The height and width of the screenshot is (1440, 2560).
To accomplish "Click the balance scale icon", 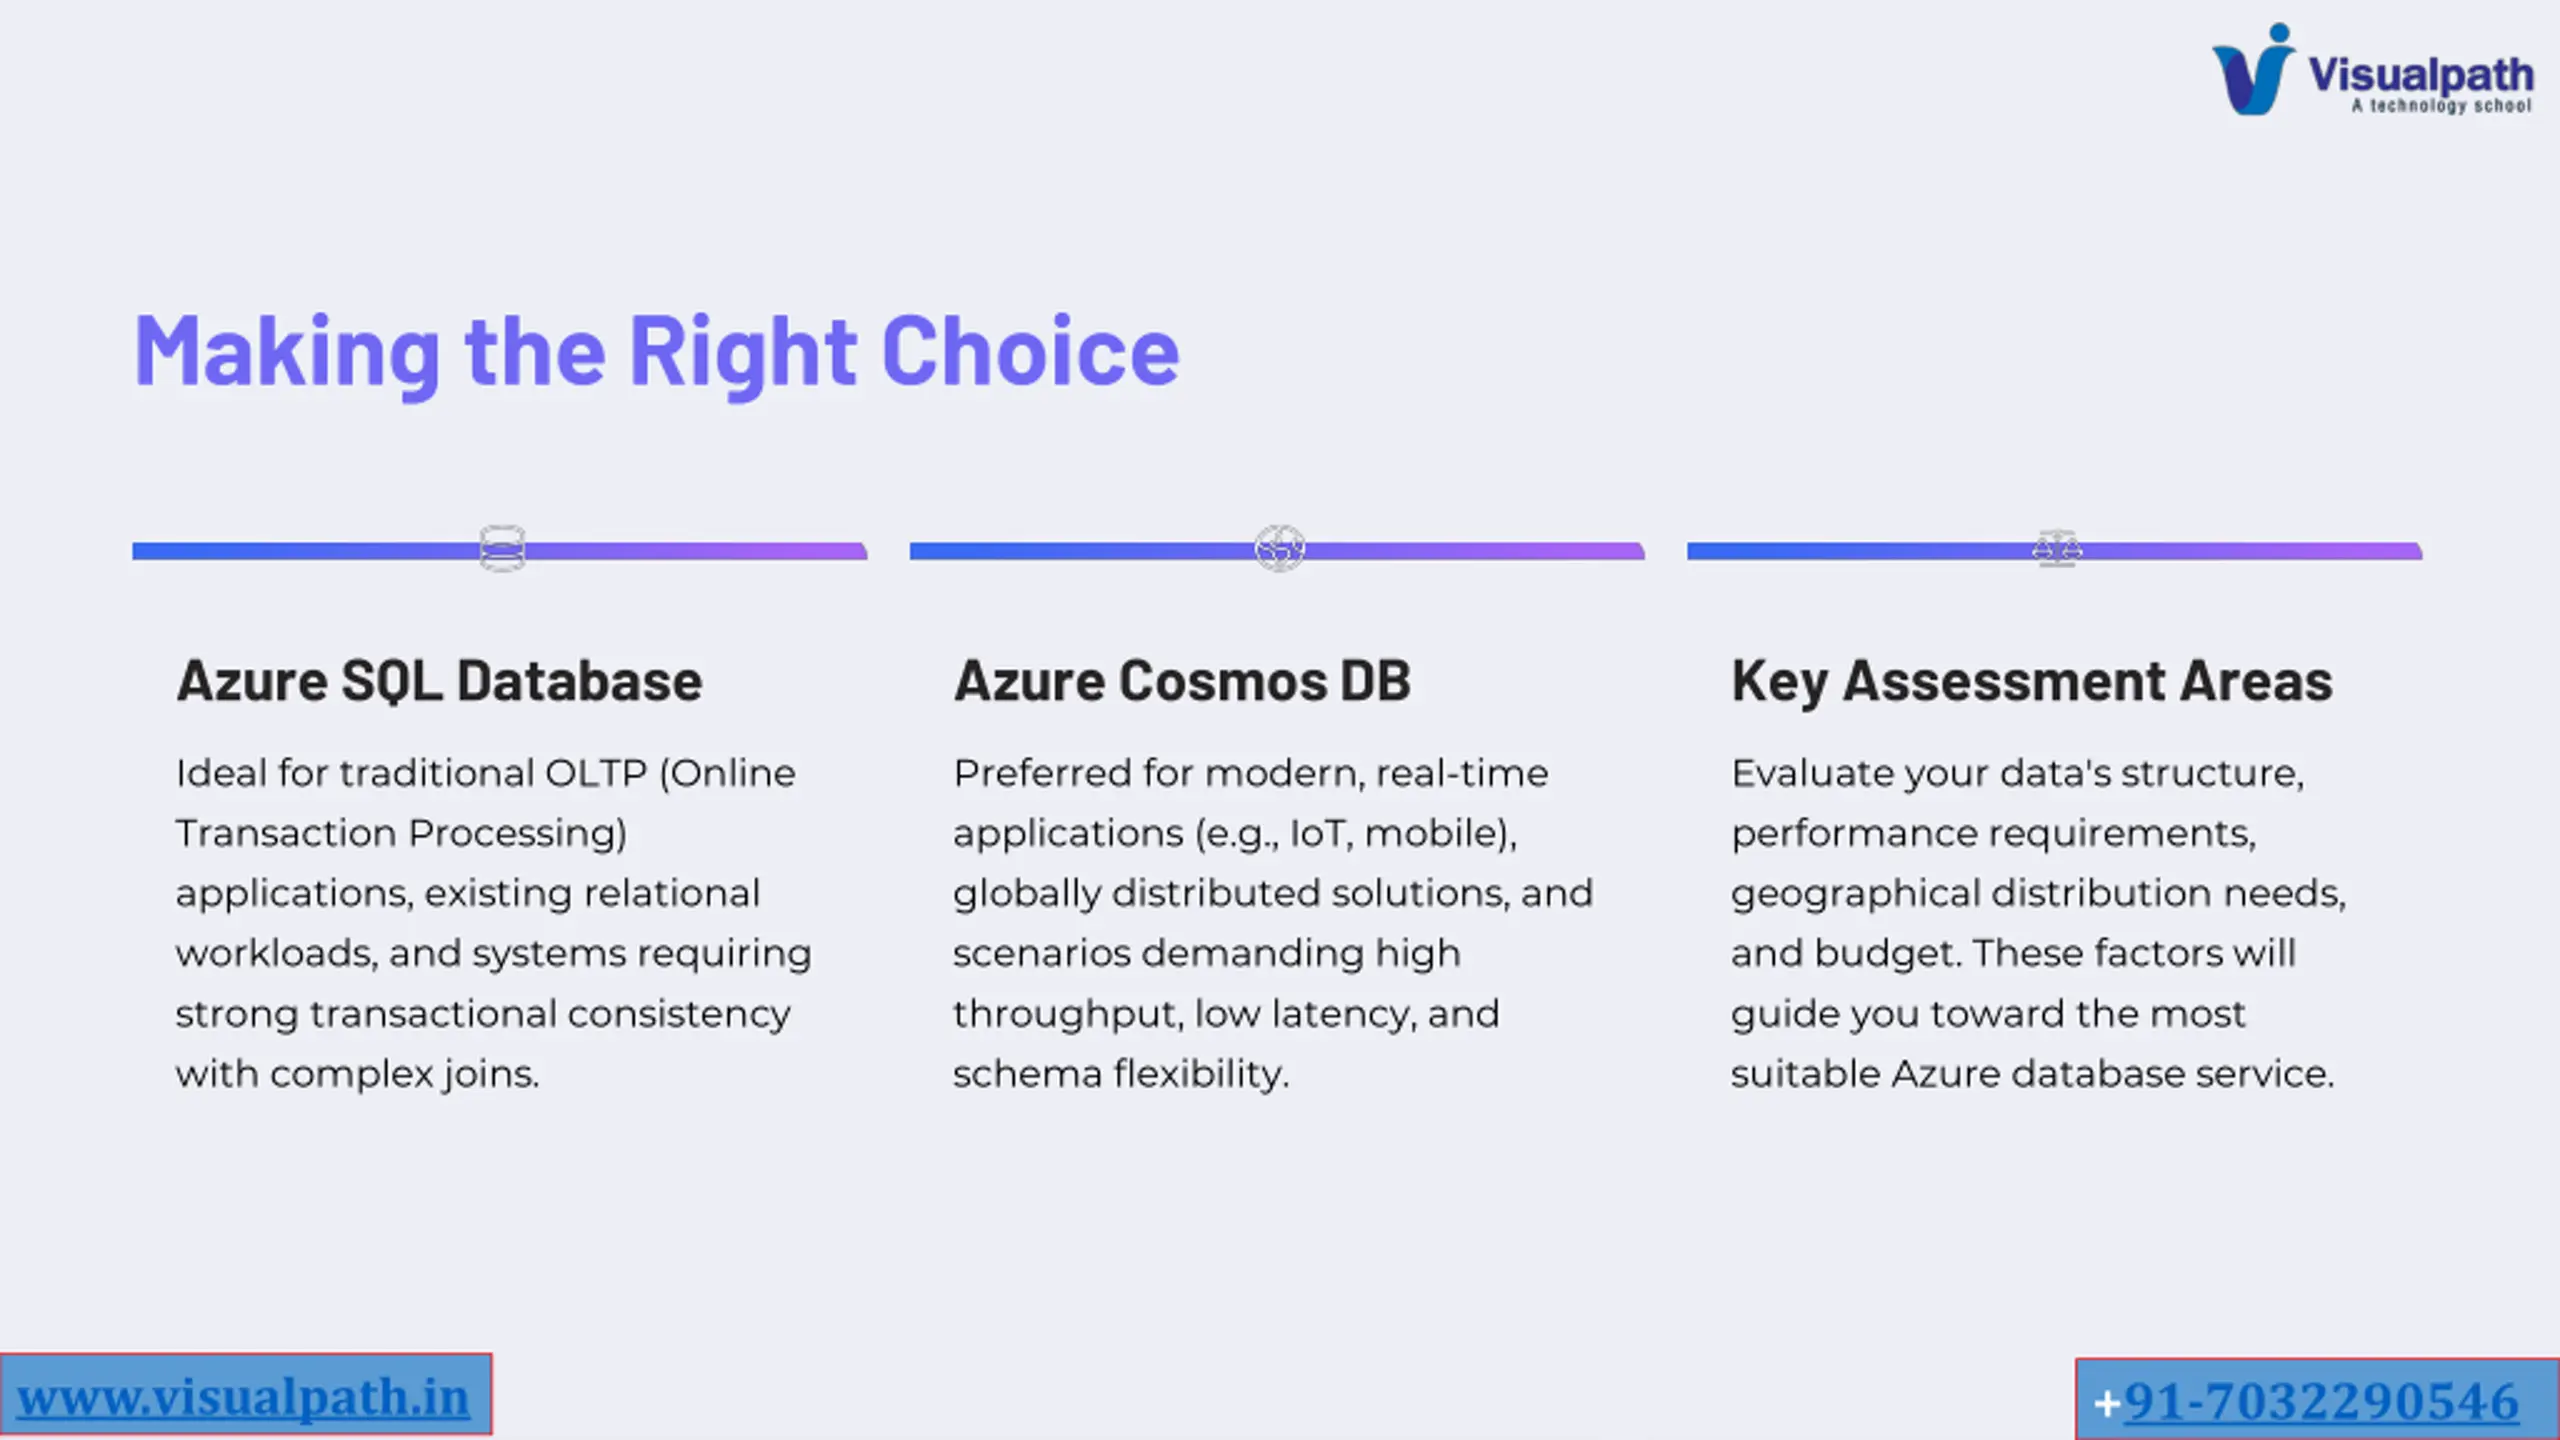I will pos(2057,549).
